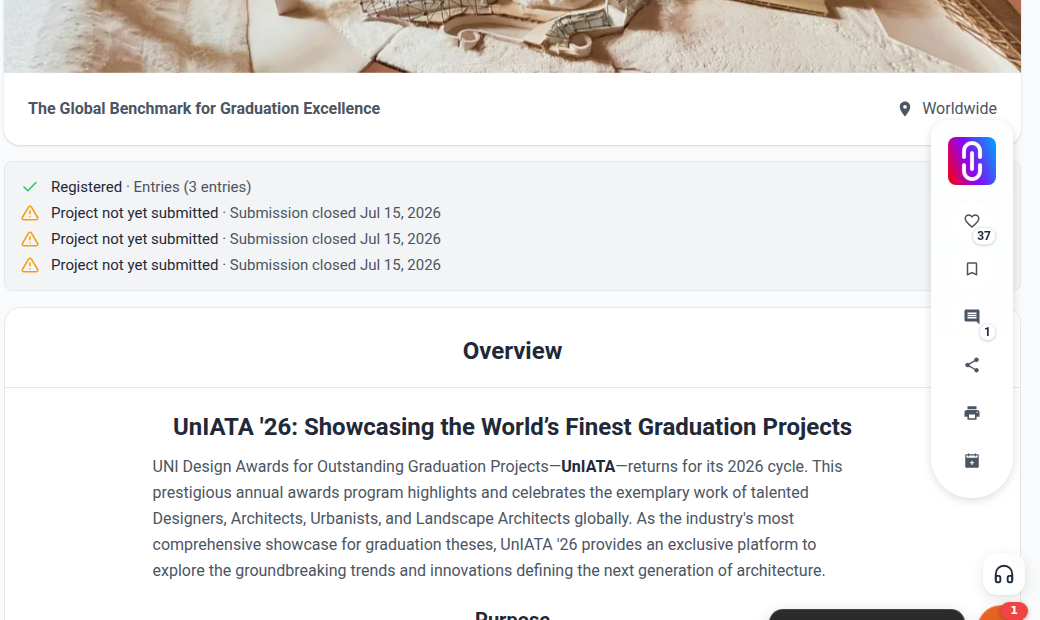Click the third warning triangle icon

[30, 265]
